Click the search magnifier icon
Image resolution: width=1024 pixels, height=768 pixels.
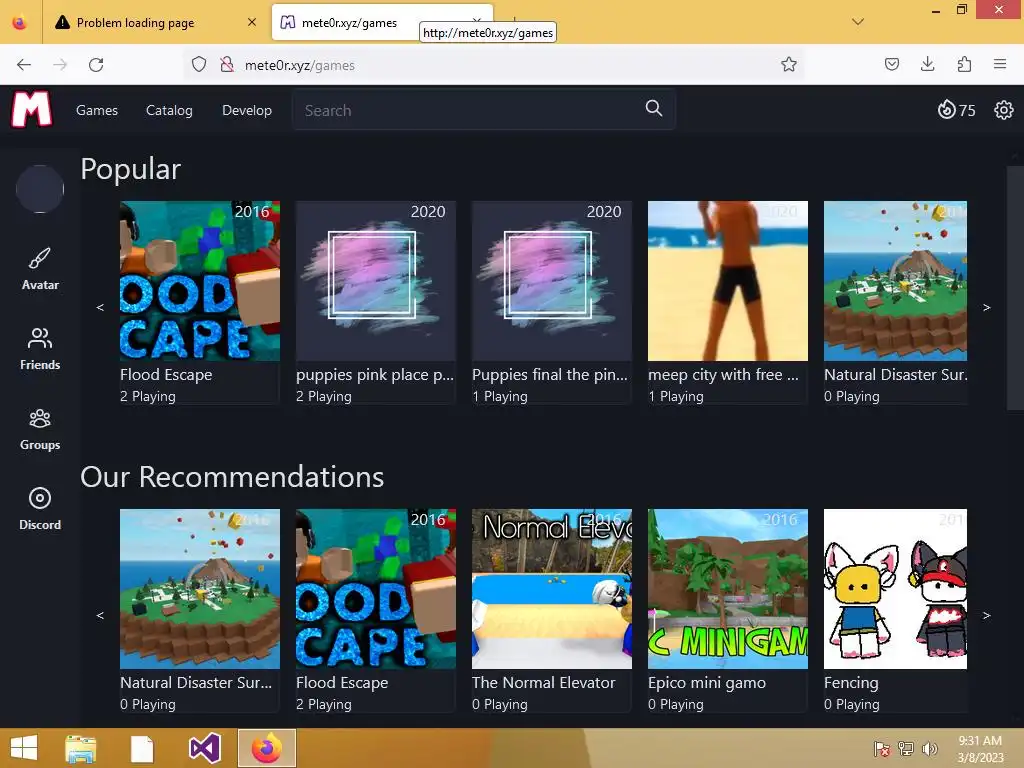(x=654, y=108)
